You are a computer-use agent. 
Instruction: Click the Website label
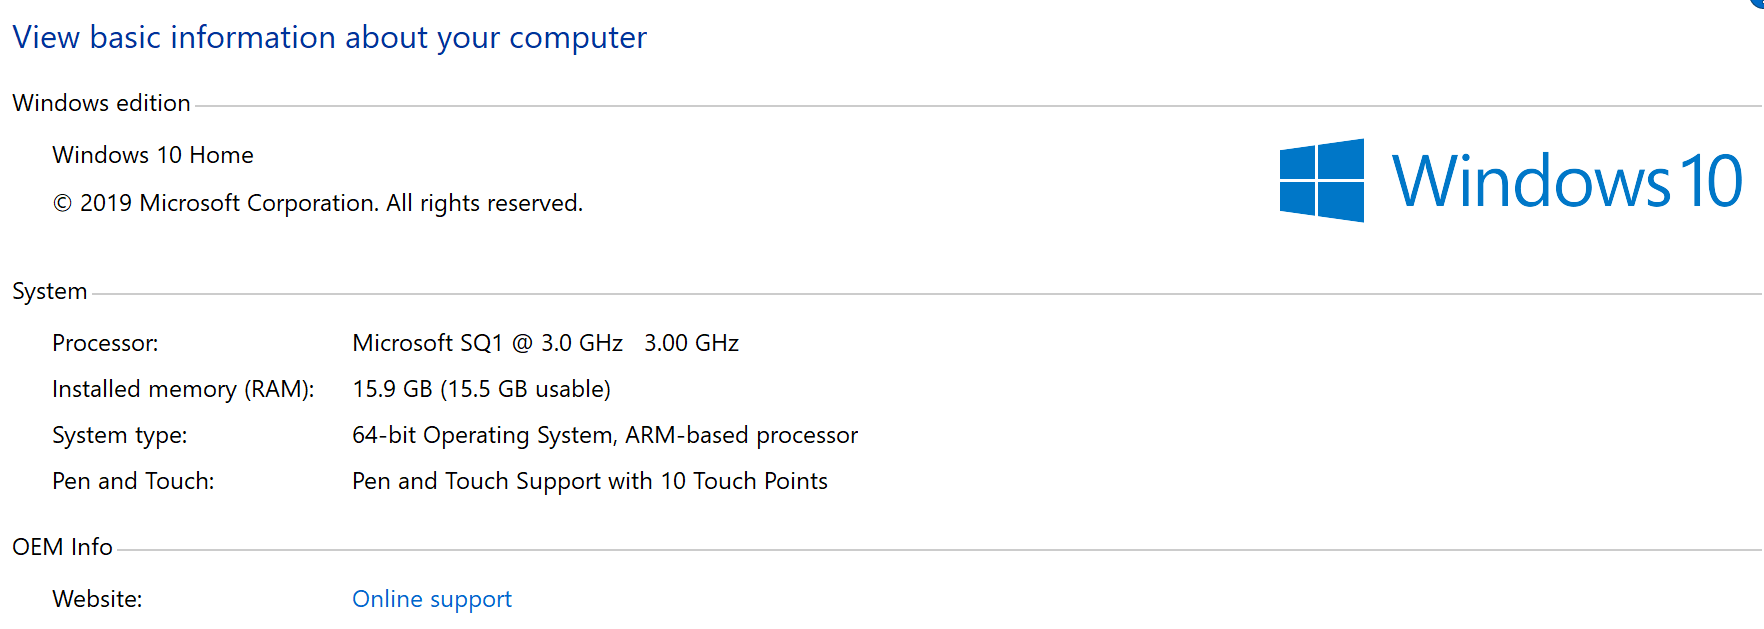coord(97,599)
